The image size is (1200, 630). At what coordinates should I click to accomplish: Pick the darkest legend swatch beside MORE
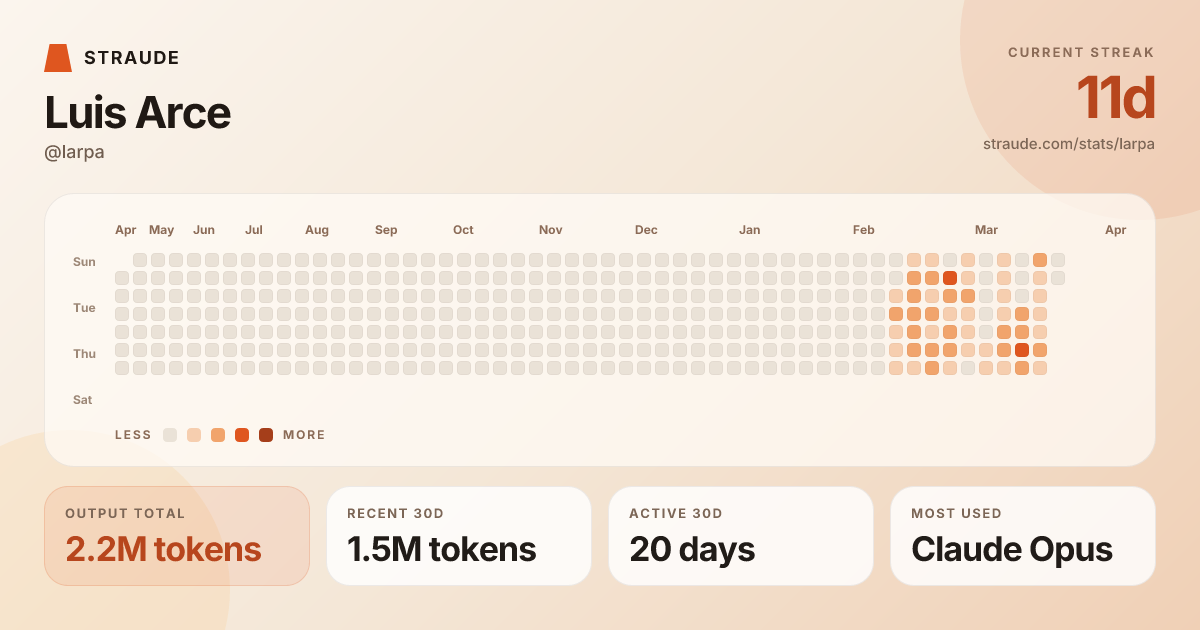click(266, 435)
